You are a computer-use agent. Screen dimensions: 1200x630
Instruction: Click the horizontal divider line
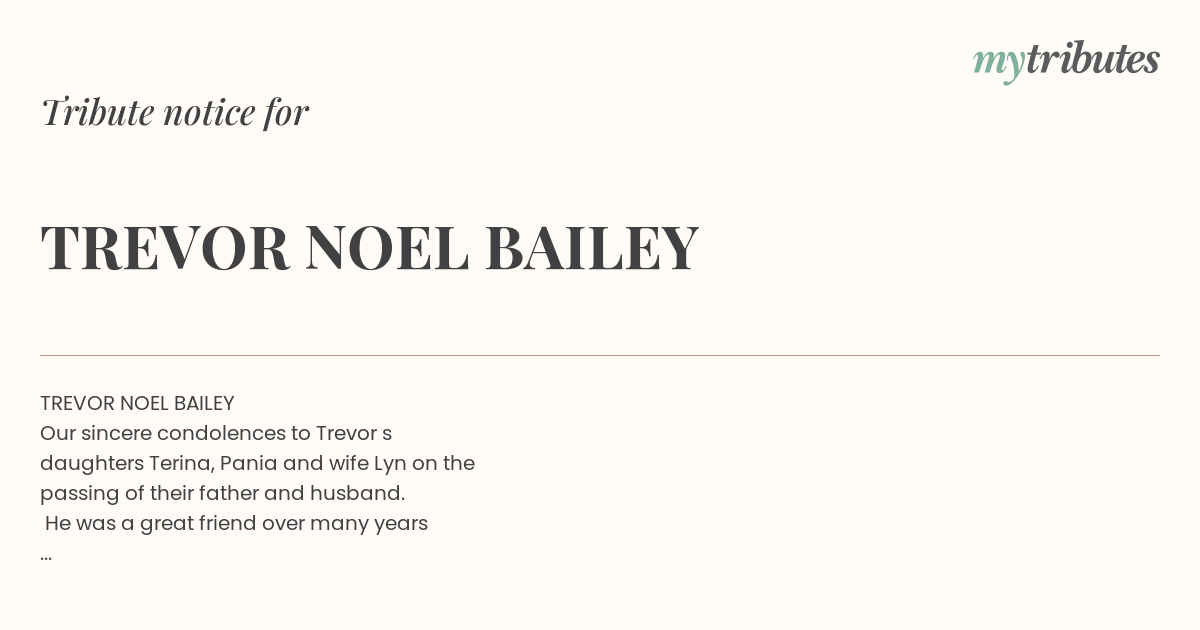(600, 355)
